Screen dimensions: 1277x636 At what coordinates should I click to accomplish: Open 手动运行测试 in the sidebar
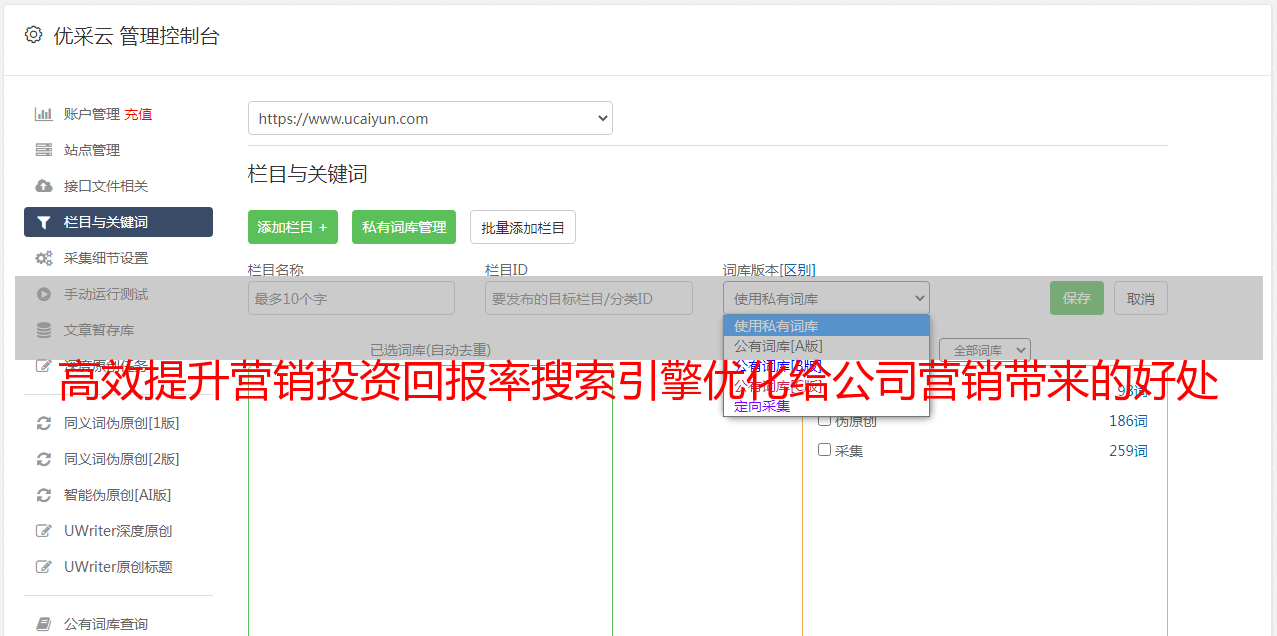pos(106,294)
